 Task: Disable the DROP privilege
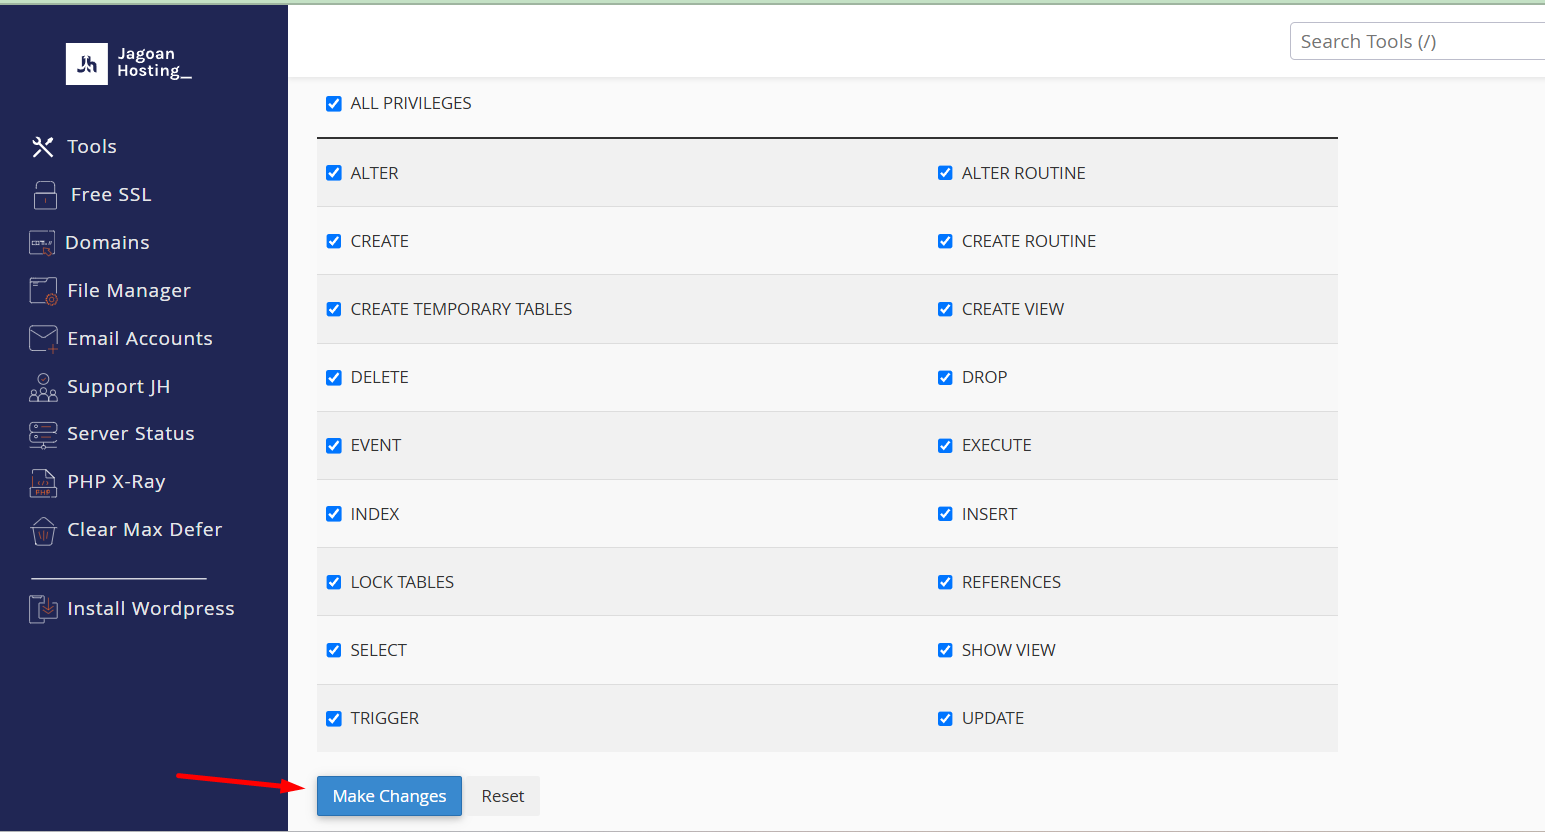[x=945, y=377]
